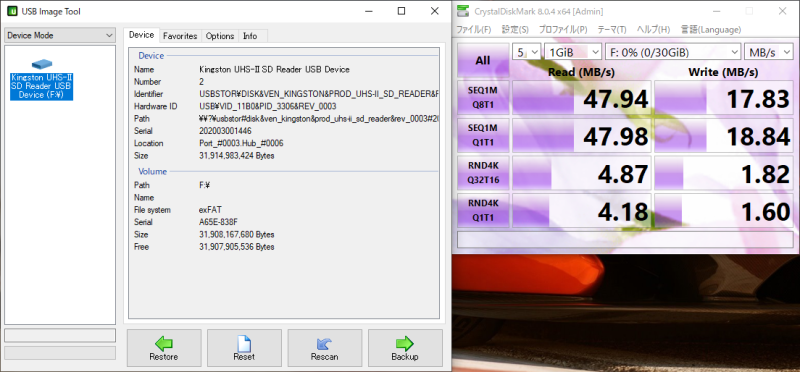The width and height of the screenshot is (800, 372).
Task: Click the SEQ1M Q8T1 read result 47.94
Action: [582, 98]
